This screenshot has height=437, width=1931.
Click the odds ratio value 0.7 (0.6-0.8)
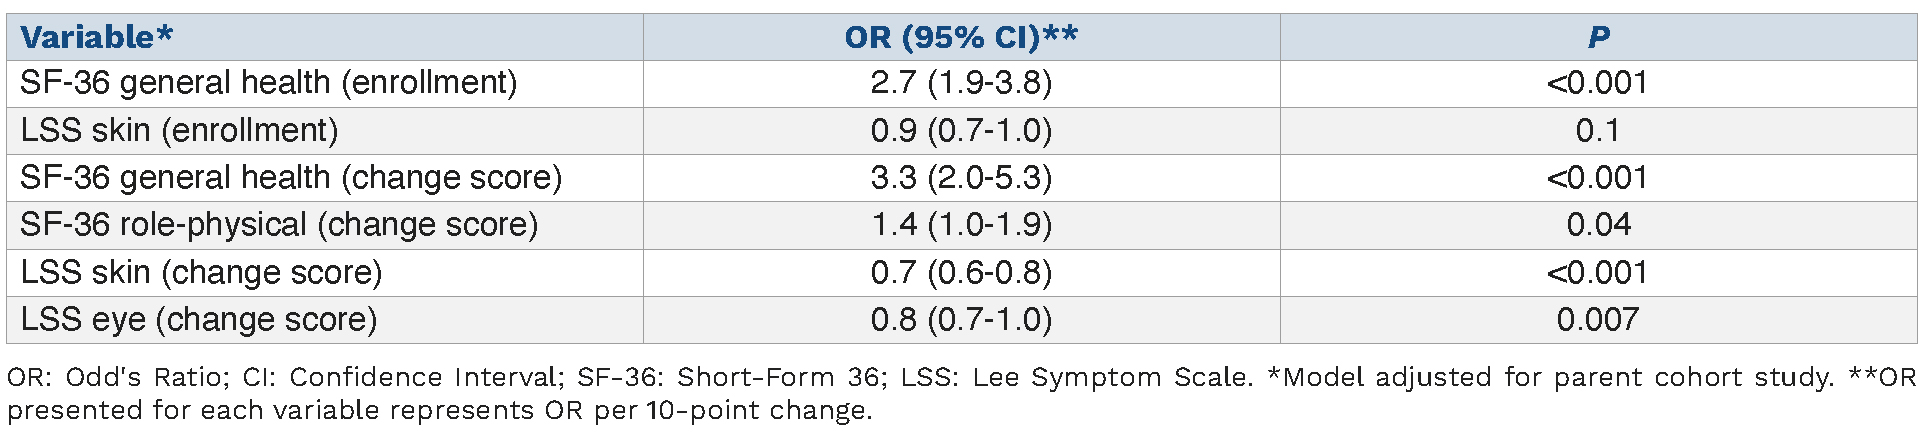click(x=961, y=272)
